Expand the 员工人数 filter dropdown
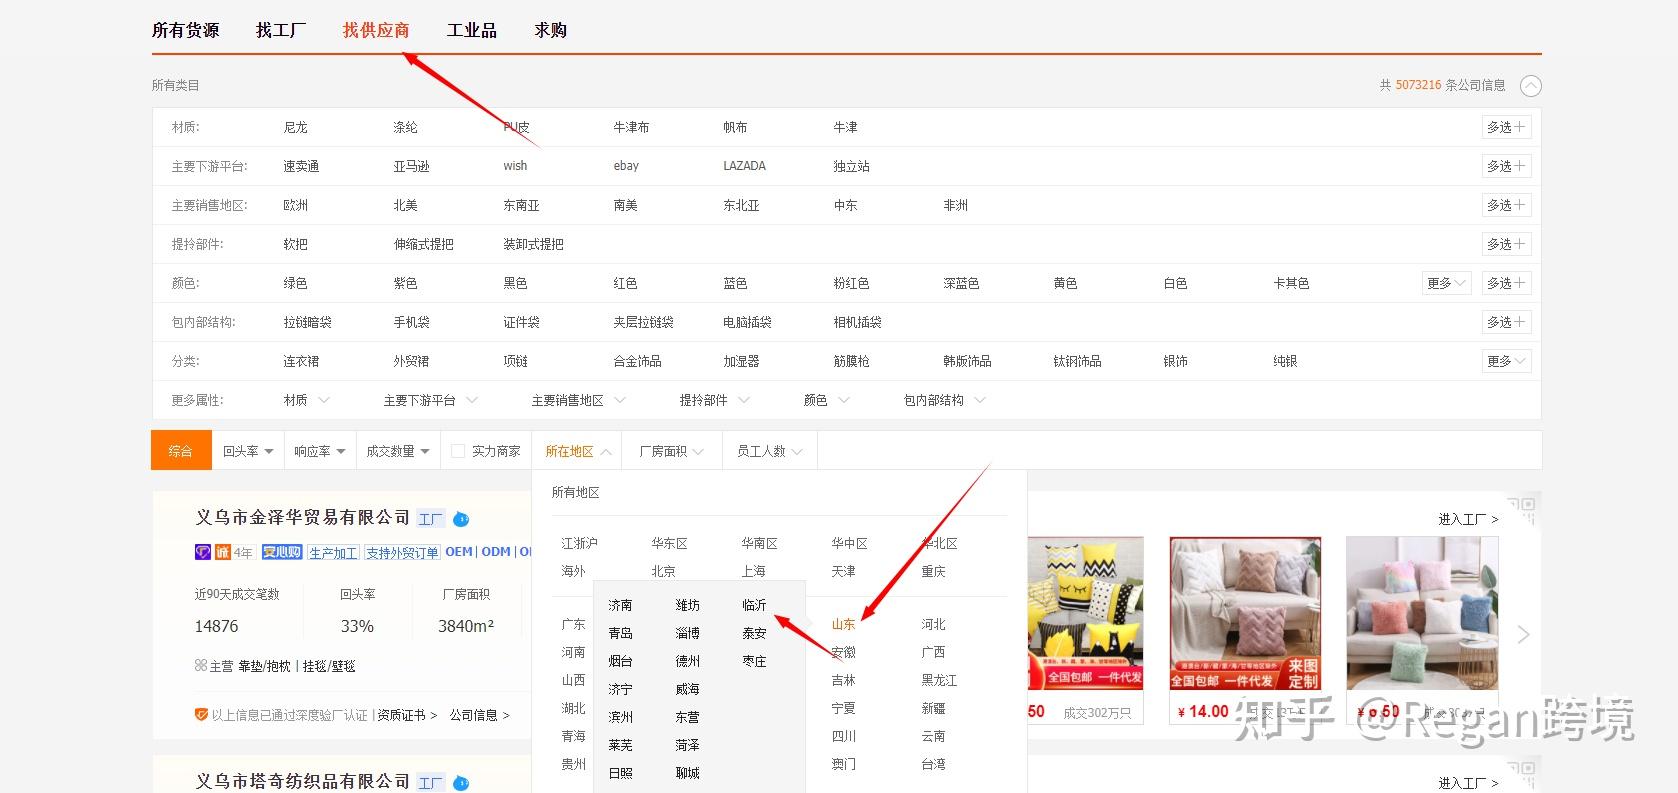 coord(769,451)
